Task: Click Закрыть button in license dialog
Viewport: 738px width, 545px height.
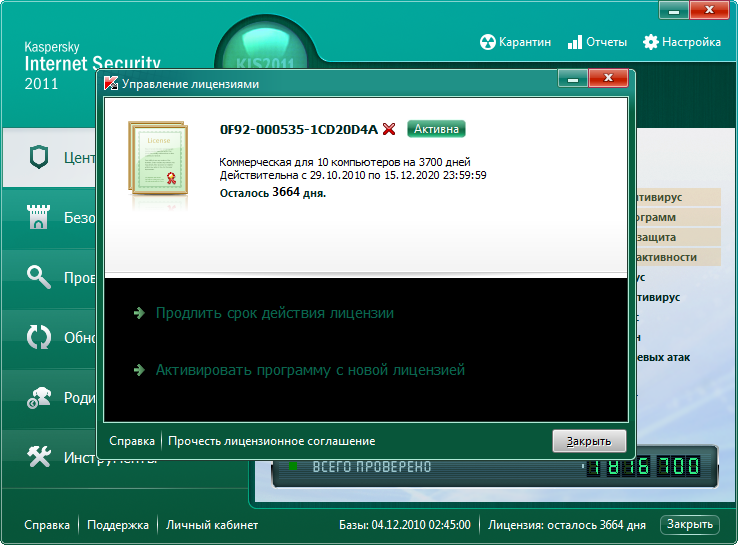Action: click(x=589, y=441)
